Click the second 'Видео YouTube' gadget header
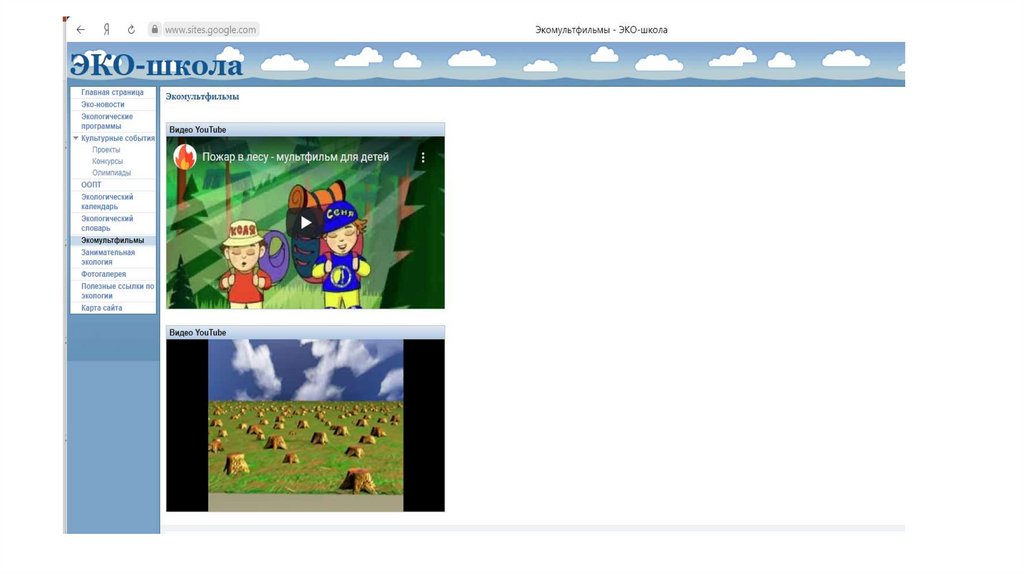This screenshot has width=1024, height=574. point(306,332)
